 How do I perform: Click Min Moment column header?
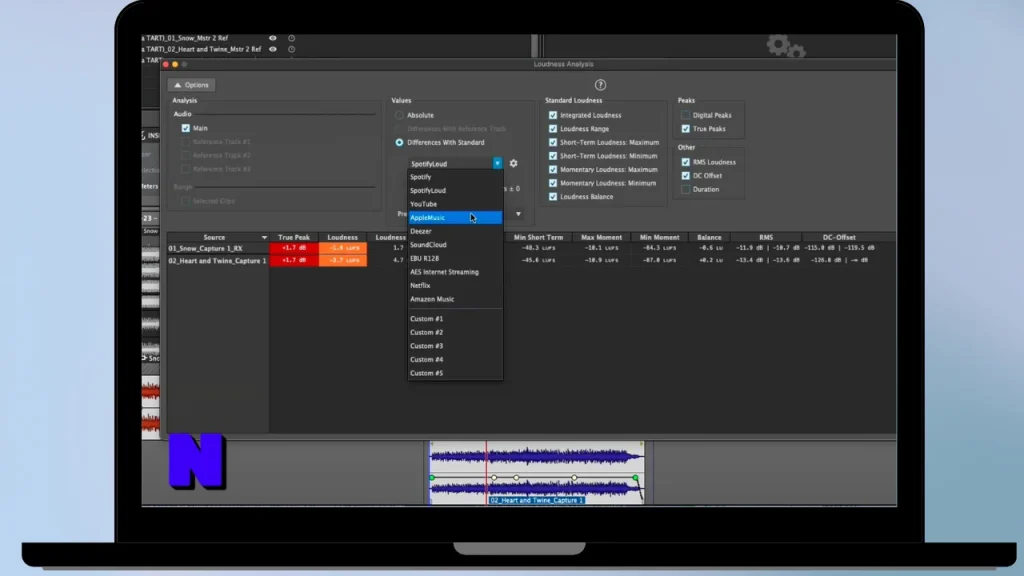(x=660, y=238)
